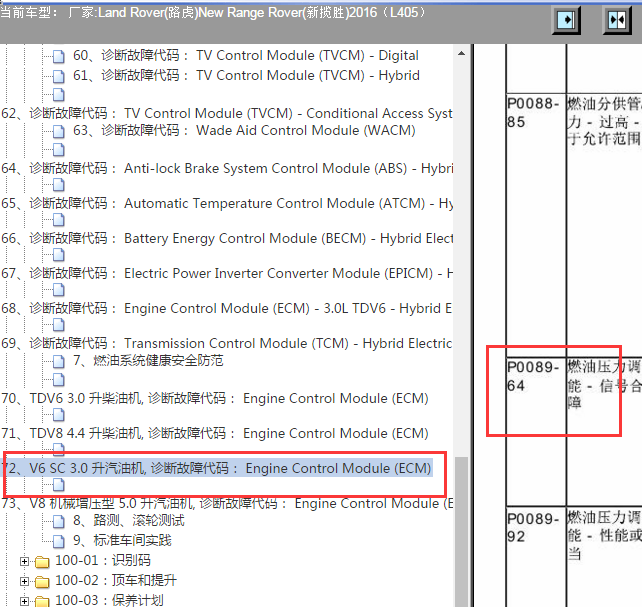This screenshot has width=642, height=607.
Task: Expand the 100-01：识别码 folder node
Action: (24, 561)
